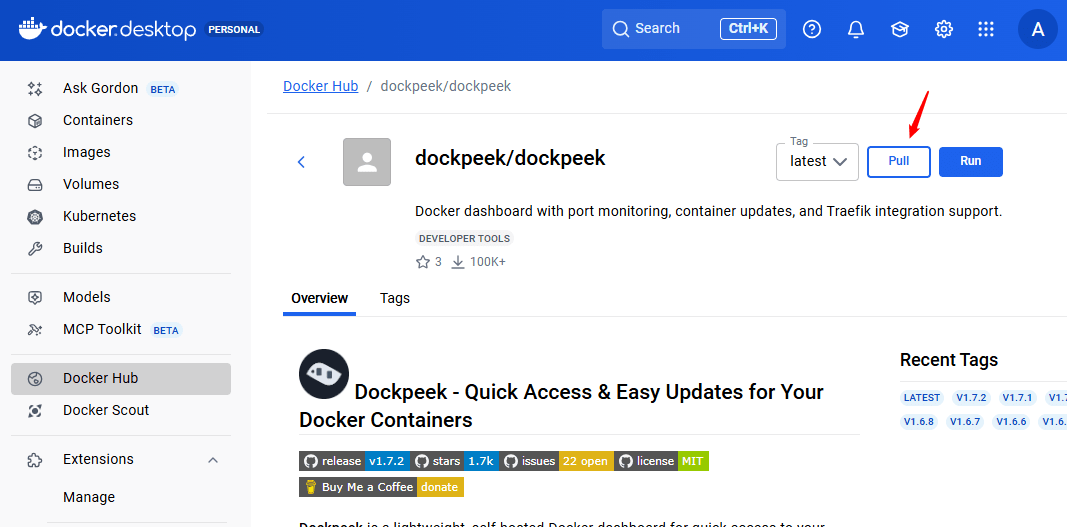The height and width of the screenshot is (527, 1067).
Task: Click the GitHub license MIT badge
Action: 661,461
